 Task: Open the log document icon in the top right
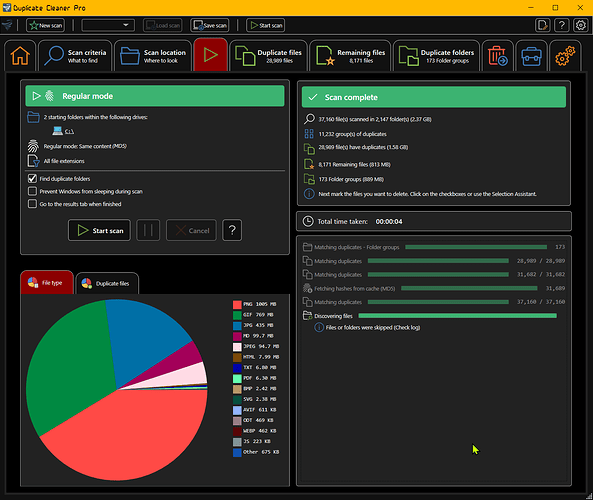tap(542, 25)
